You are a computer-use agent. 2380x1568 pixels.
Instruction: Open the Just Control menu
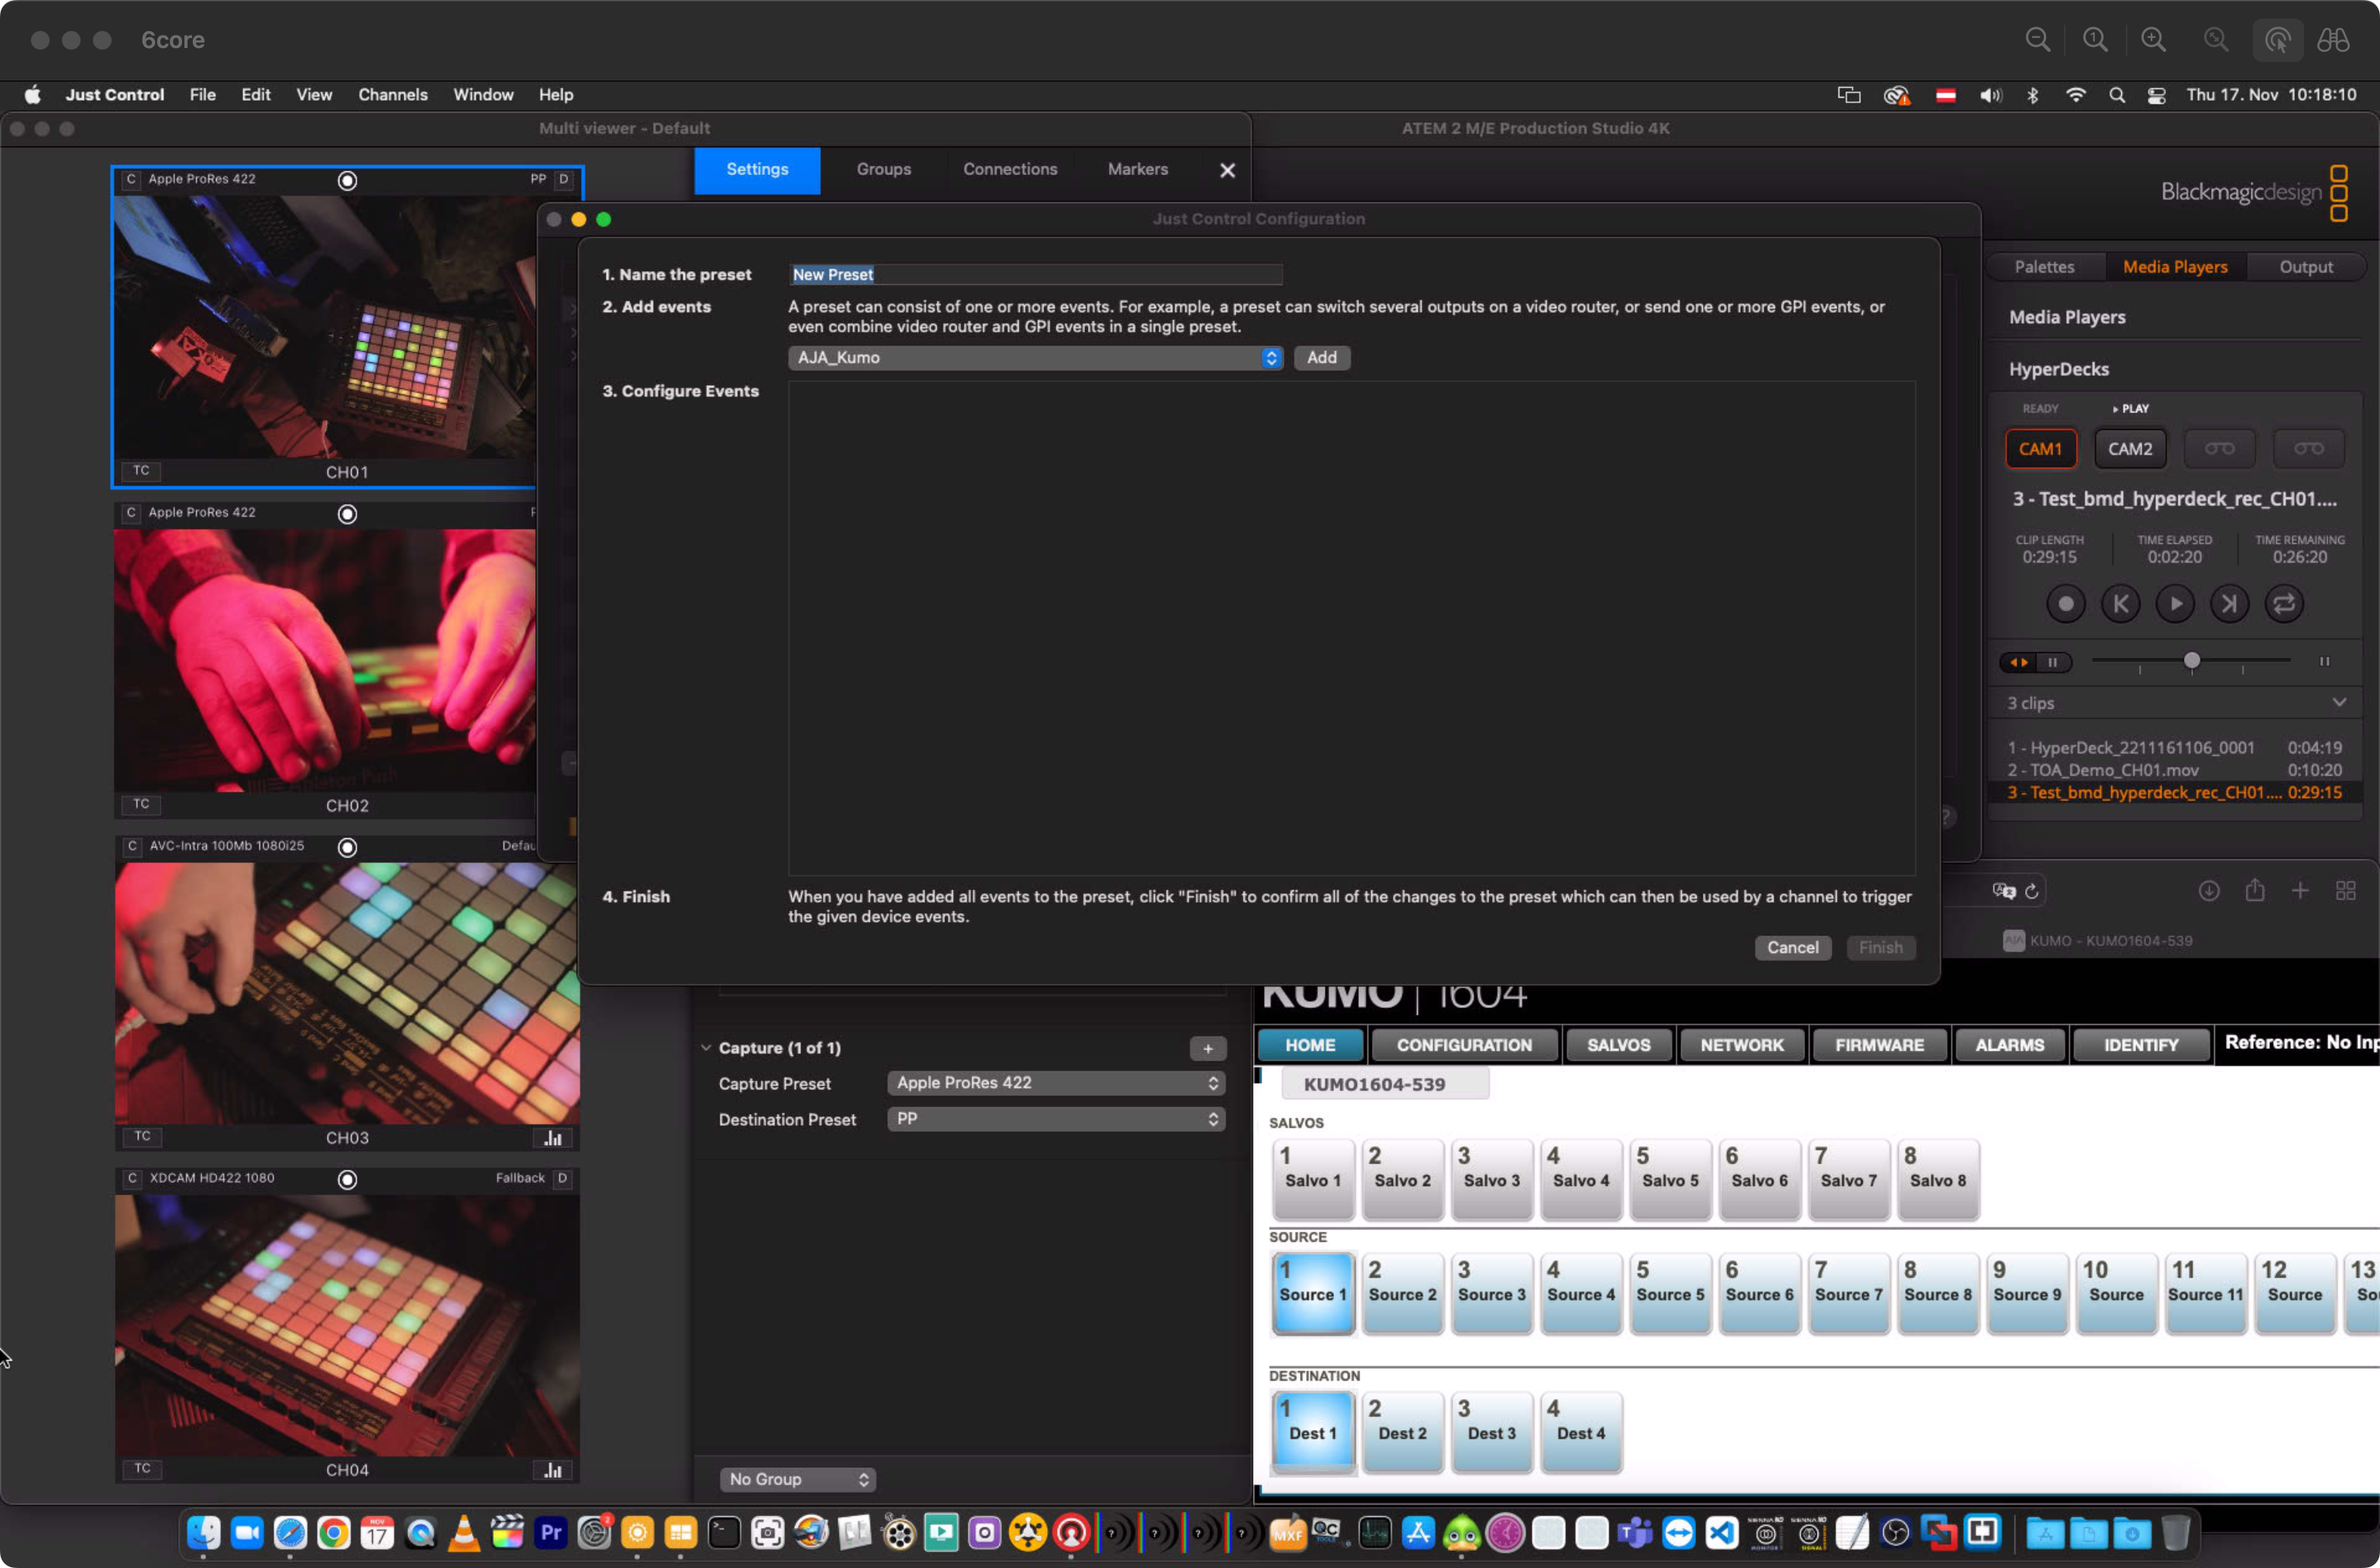[x=115, y=95]
